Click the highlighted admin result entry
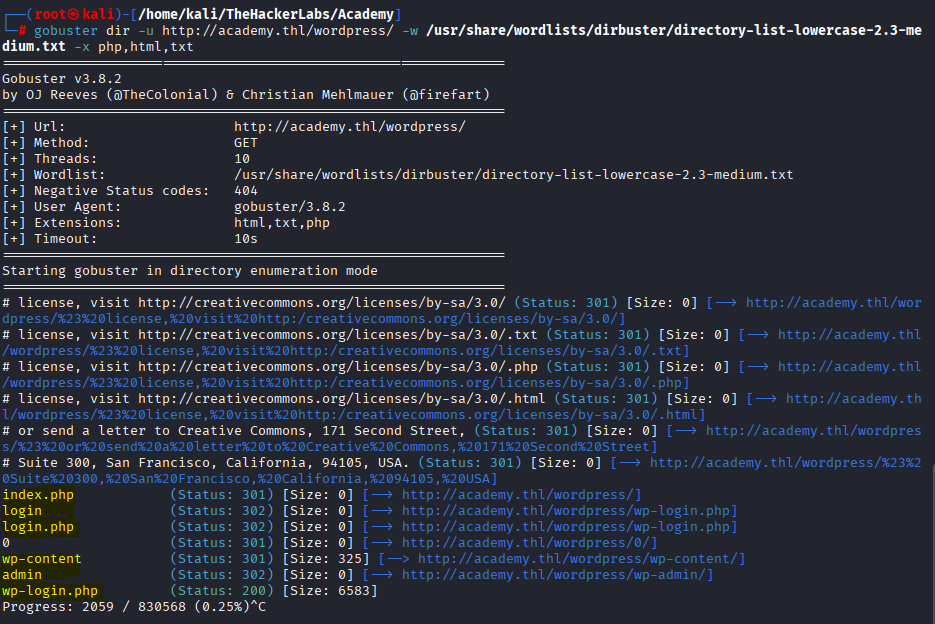This screenshot has width=935, height=624. pyautogui.click(x=22, y=575)
